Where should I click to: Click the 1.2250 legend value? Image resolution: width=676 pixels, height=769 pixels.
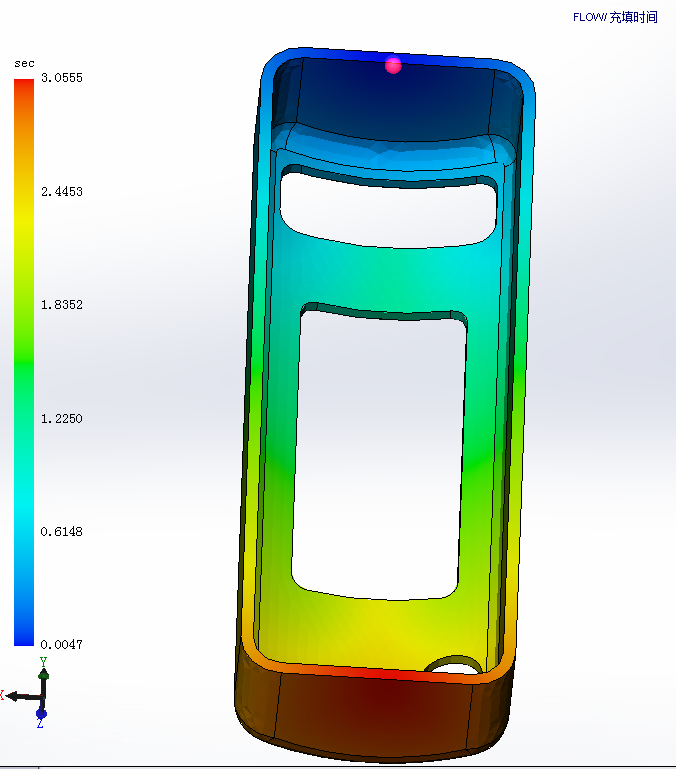(x=61, y=418)
